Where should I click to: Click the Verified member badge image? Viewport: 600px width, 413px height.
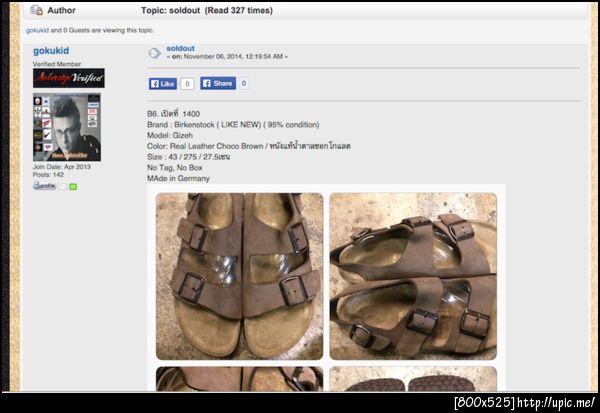pyautogui.click(x=68, y=78)
